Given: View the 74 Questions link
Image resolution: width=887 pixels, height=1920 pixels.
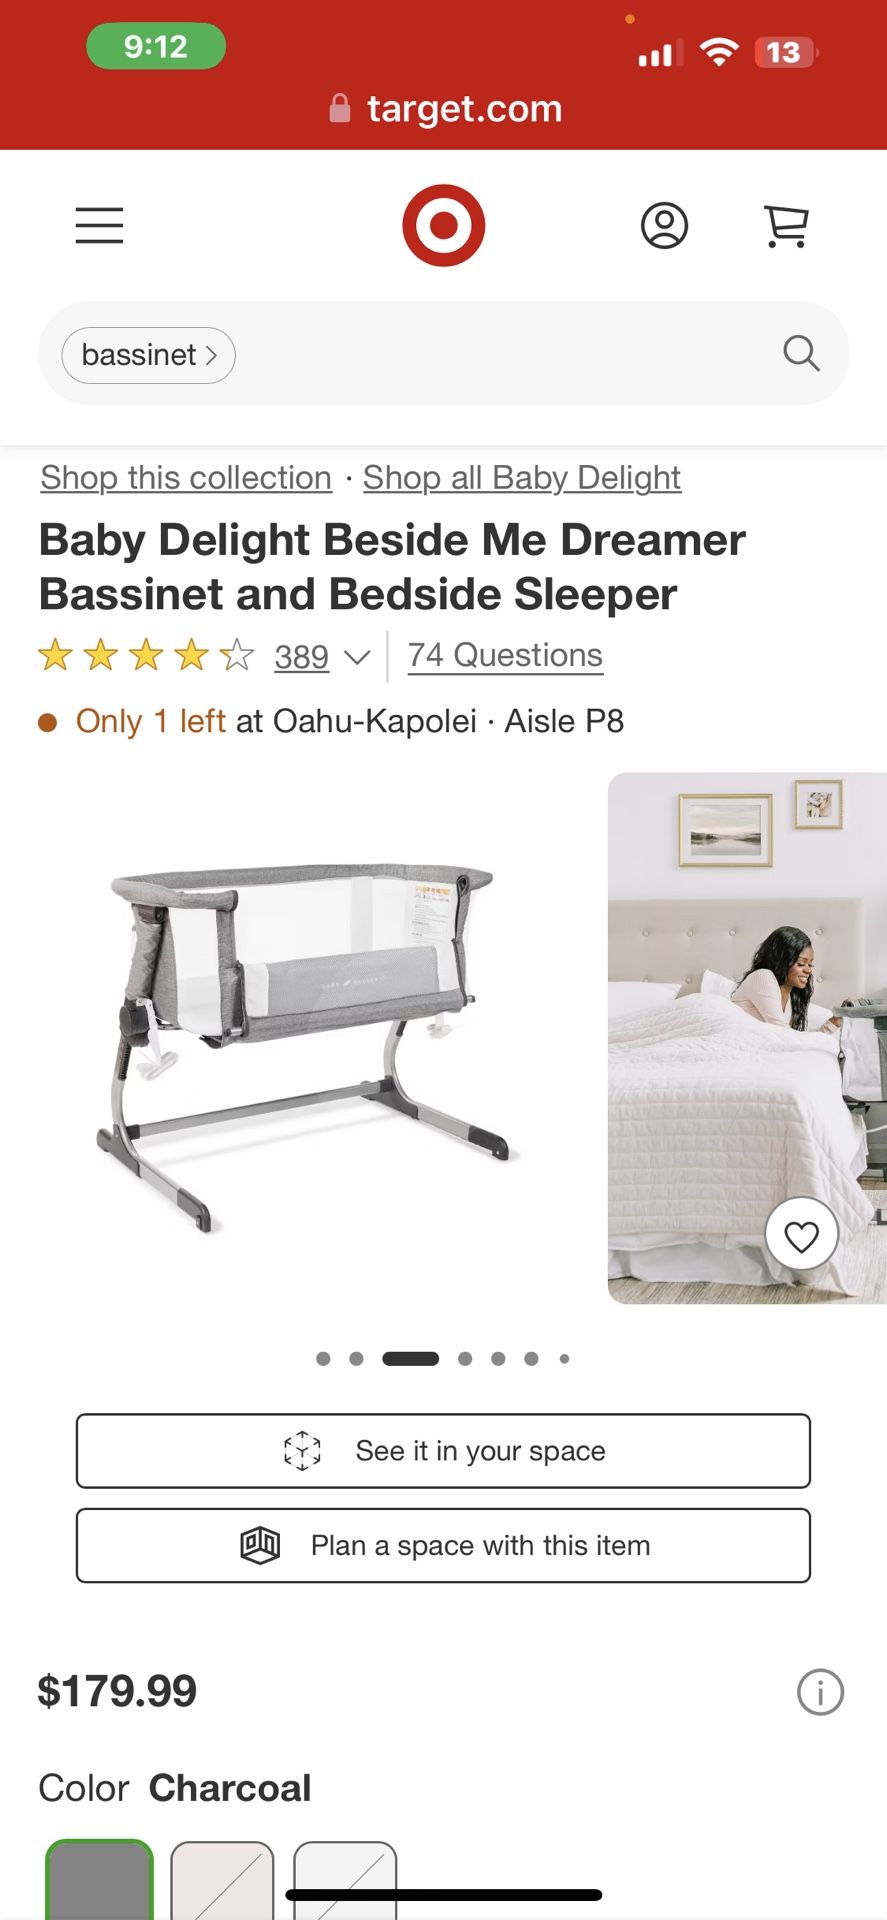Looking at the screenshot, I should [x=505, y=656].
